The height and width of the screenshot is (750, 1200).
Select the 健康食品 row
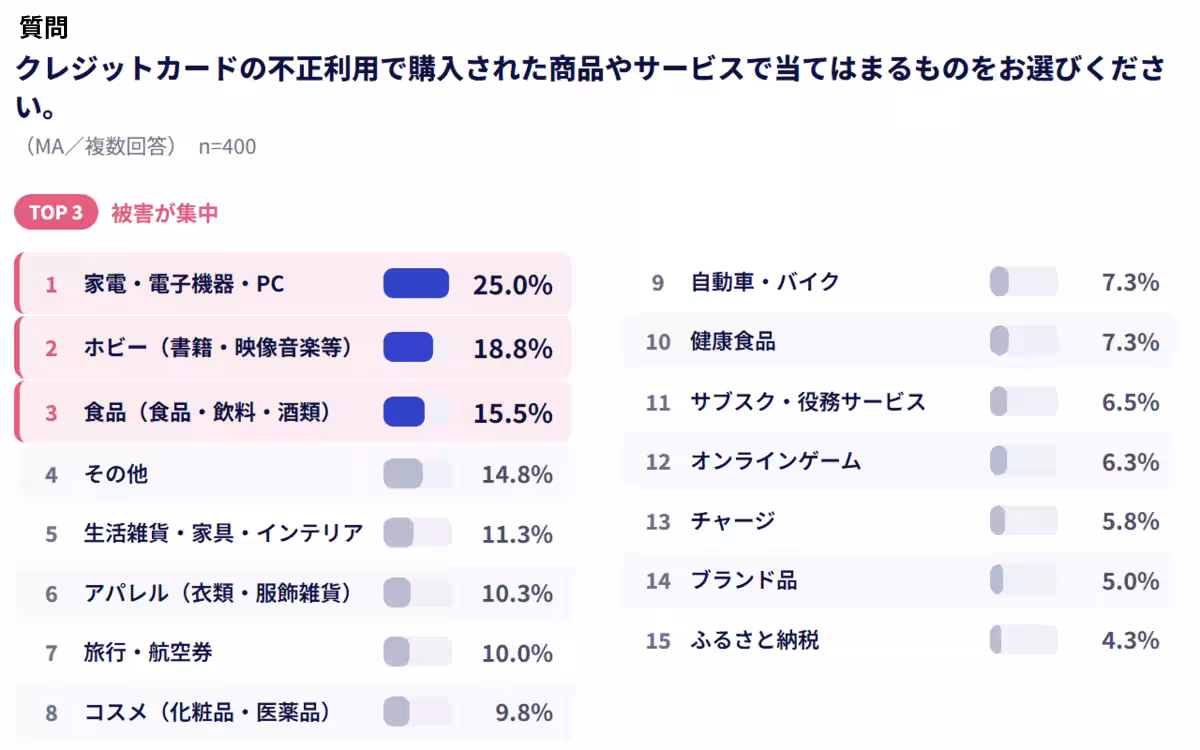(900, 341)
